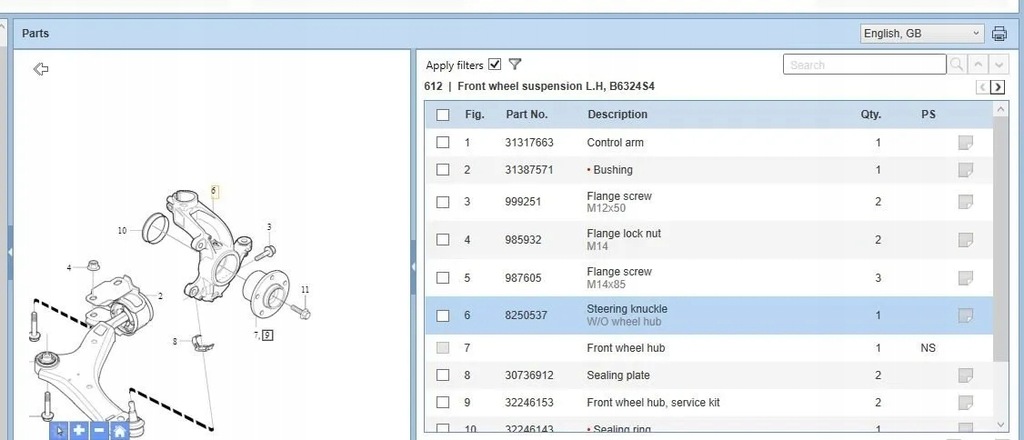Screen dimensions: 1024x440
Task: Click scrollbar up arrow in parts list
Action: click(x=1001, y=109)
